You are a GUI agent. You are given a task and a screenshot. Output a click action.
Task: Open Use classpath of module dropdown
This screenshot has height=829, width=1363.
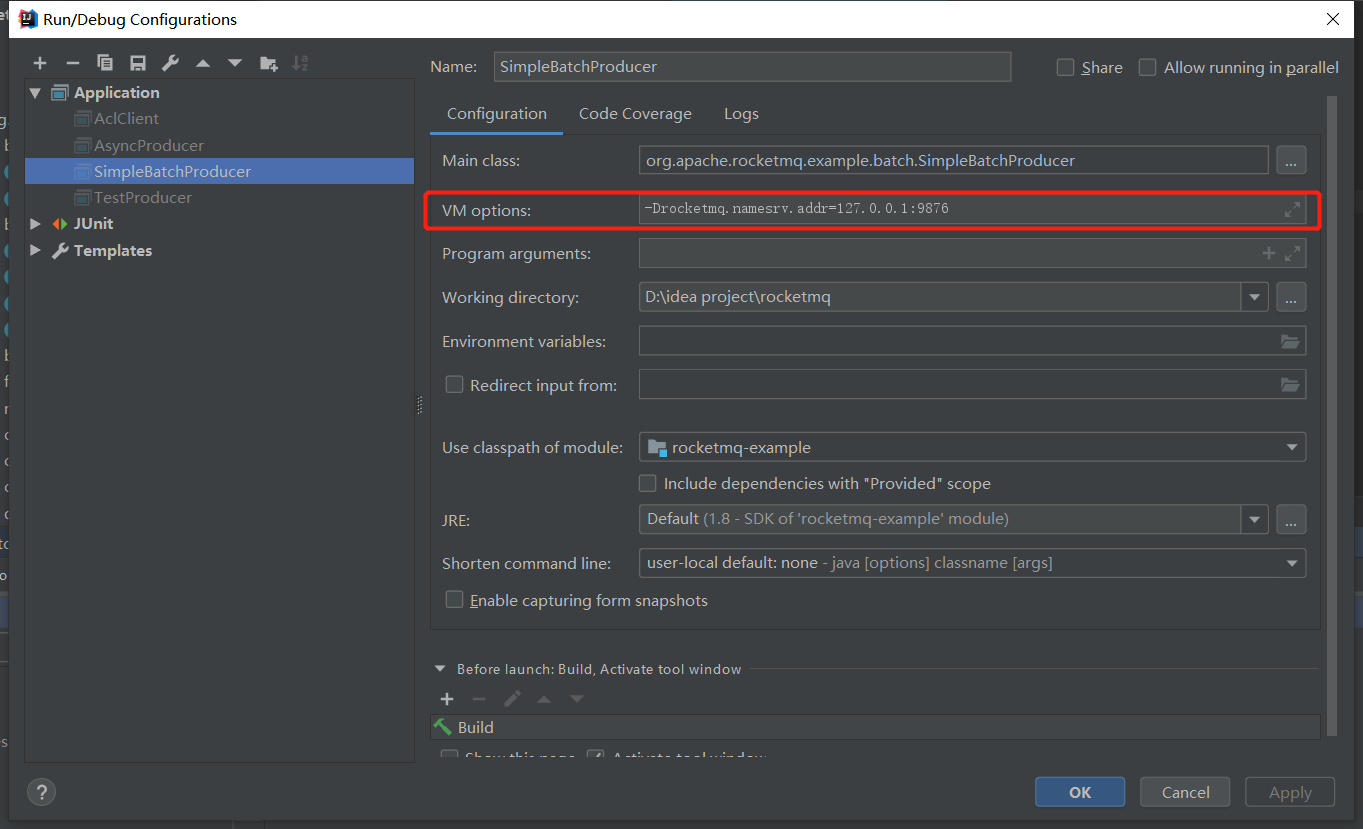tap(1292, 447)
